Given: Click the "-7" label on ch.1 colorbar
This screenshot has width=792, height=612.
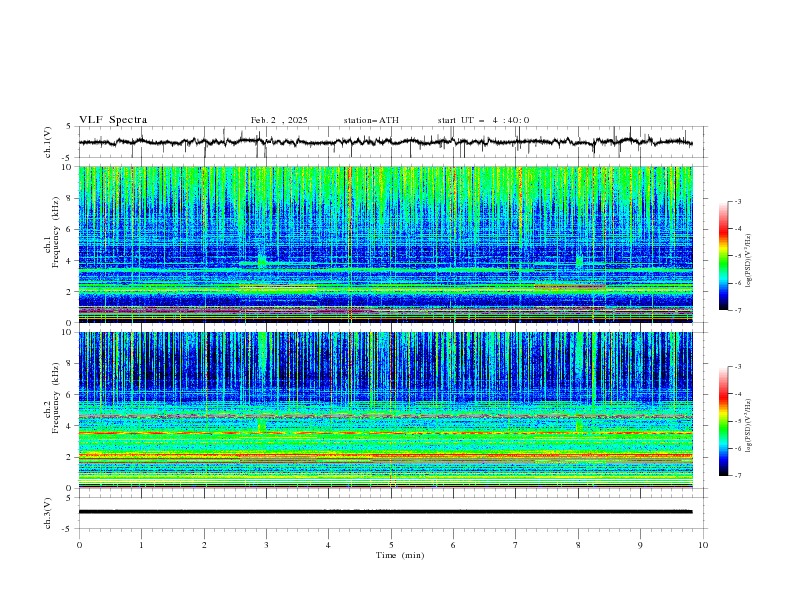Looking at the screenshot, I should [738, 310].
